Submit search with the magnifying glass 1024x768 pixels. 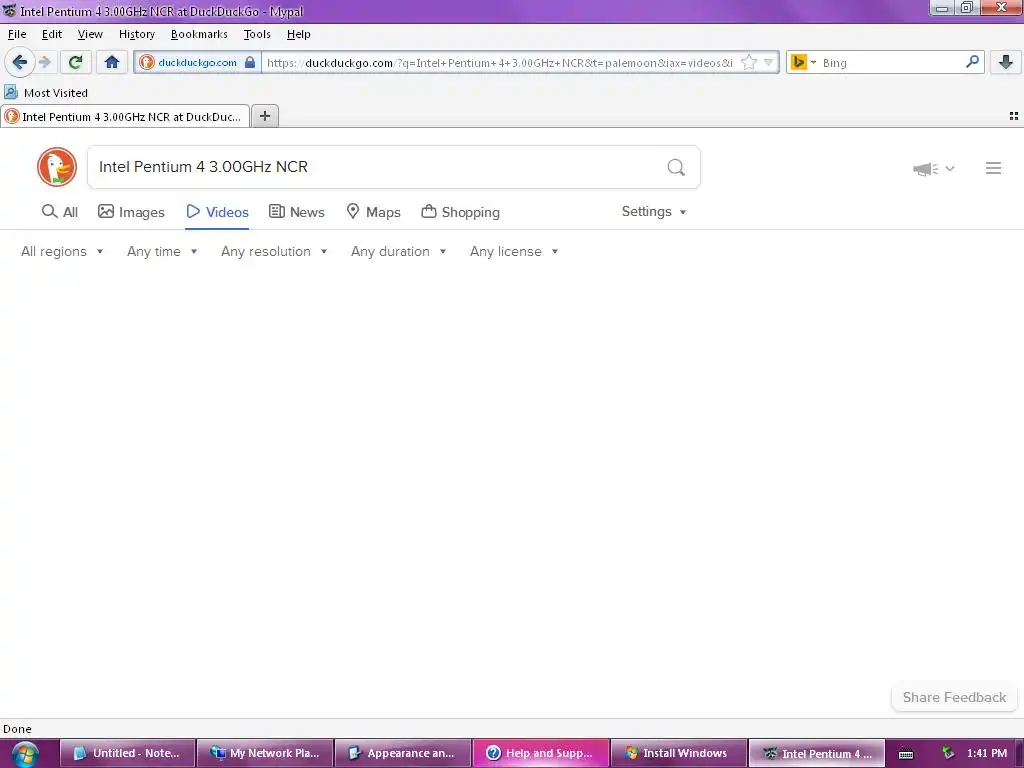coord(676,168)
